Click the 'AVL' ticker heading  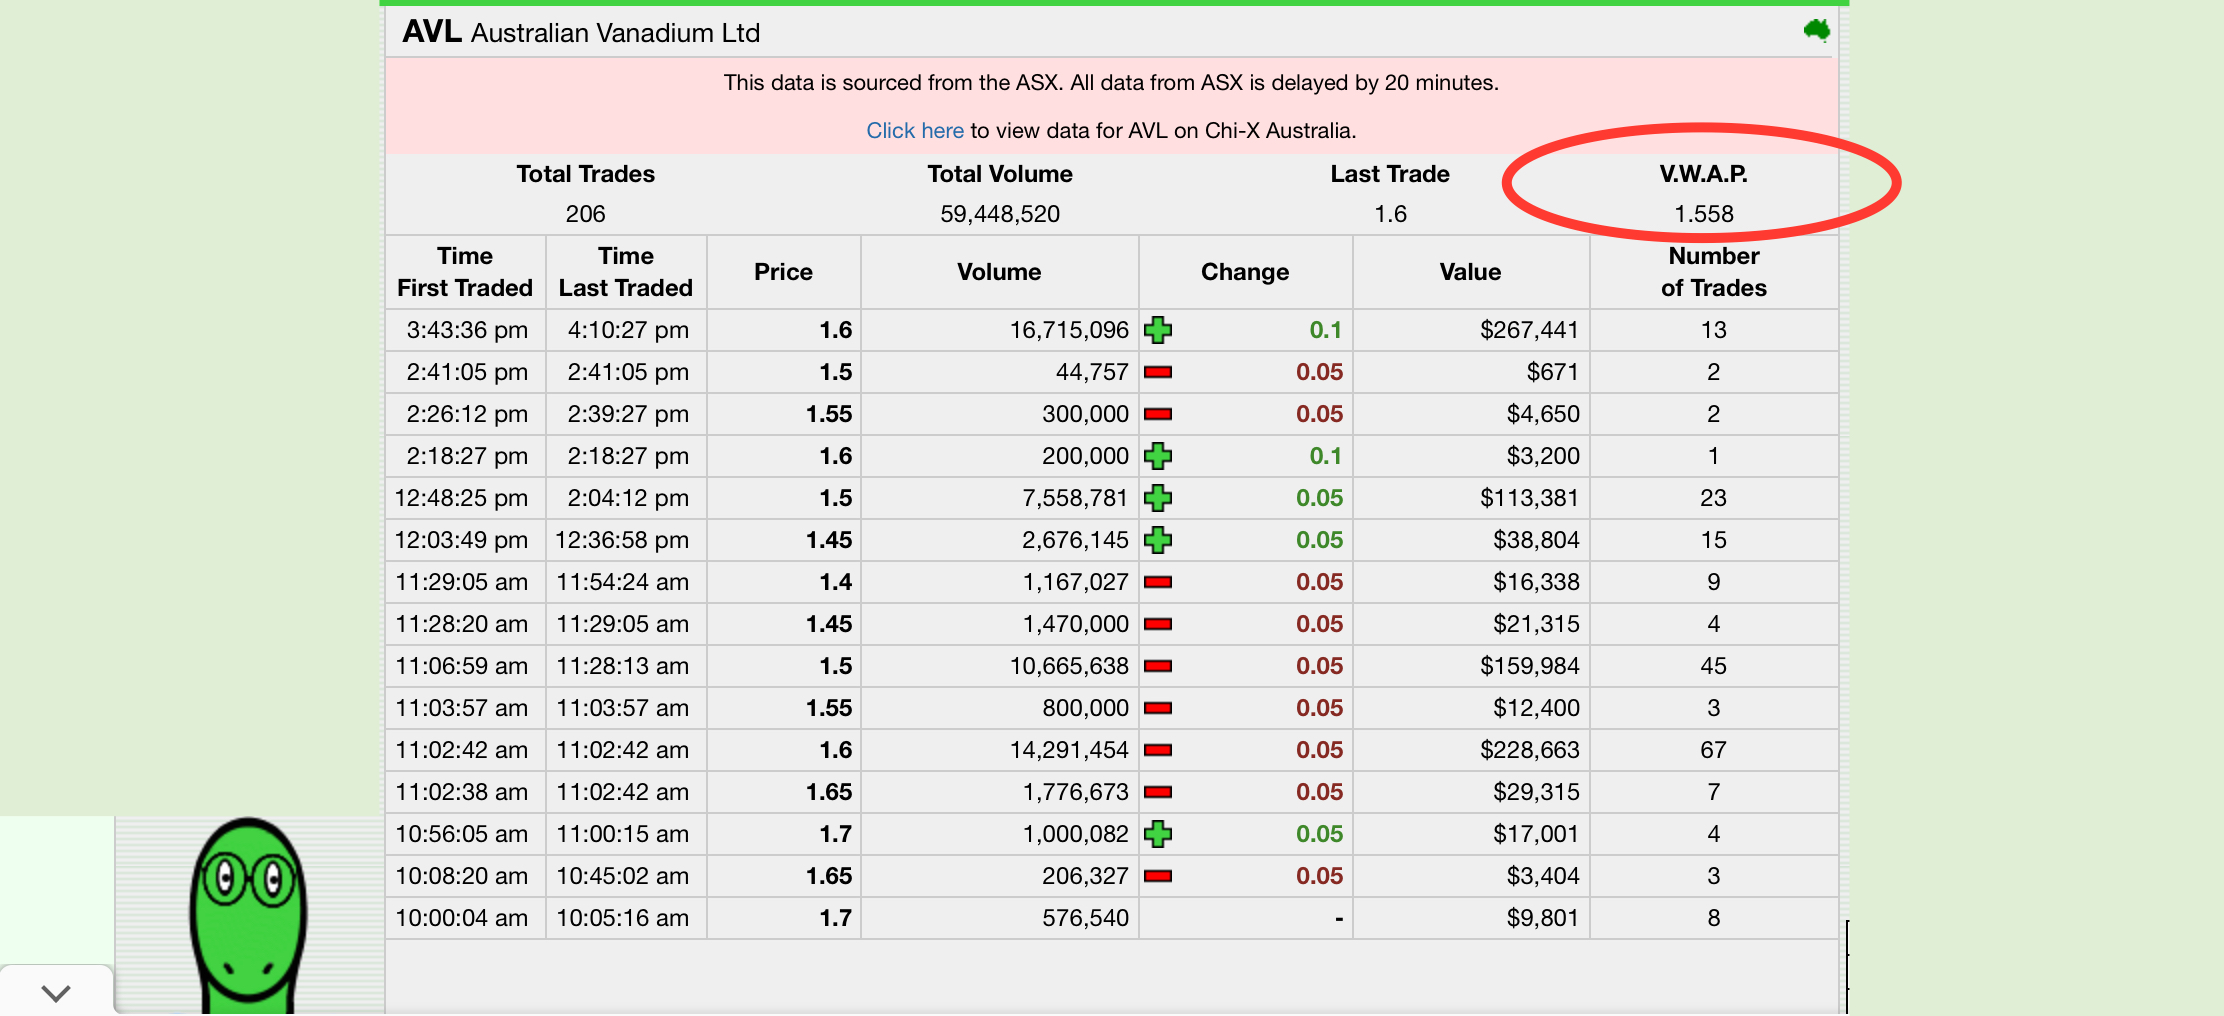tap(432, 32)
